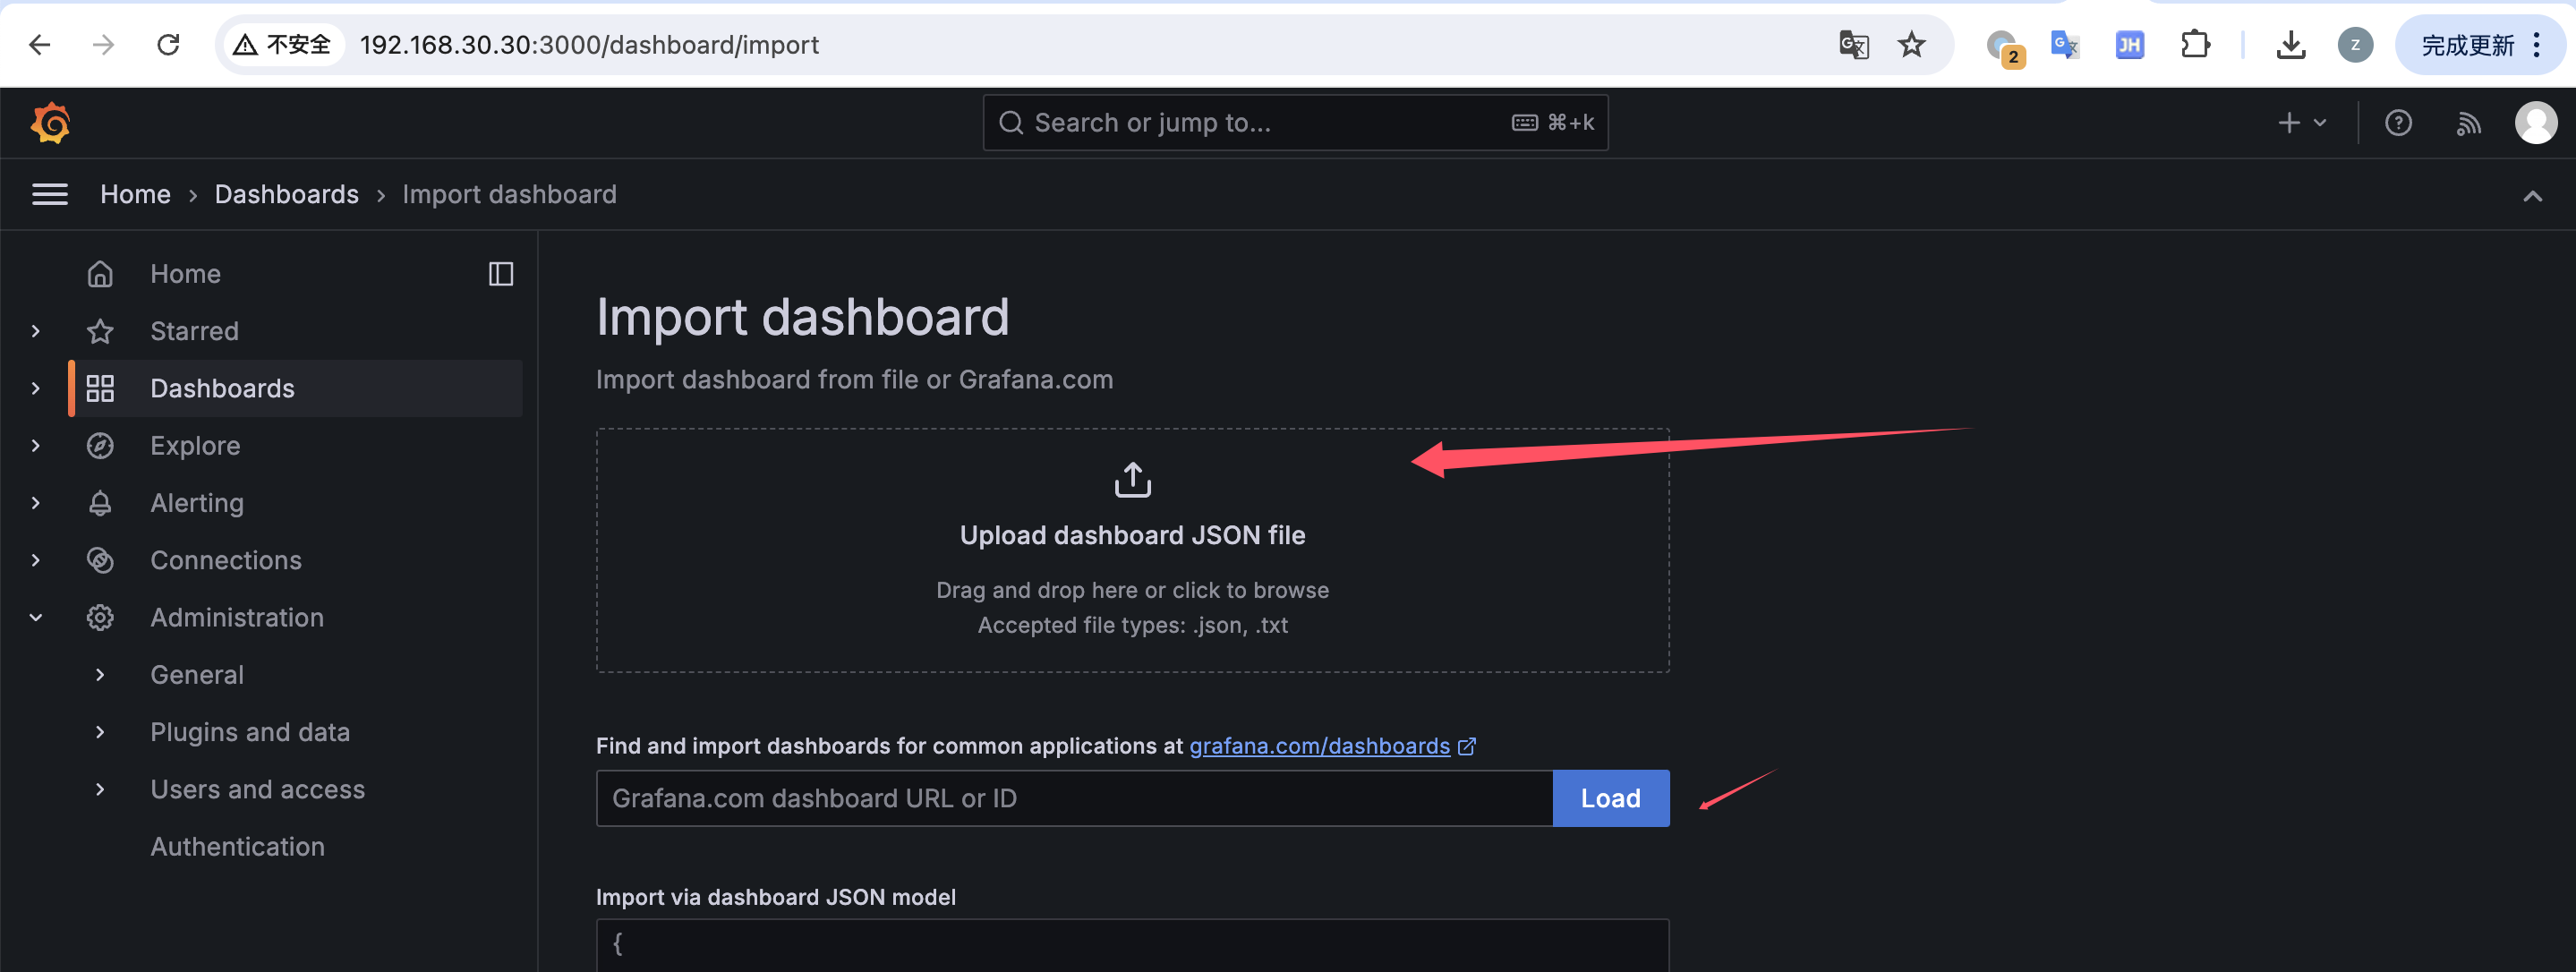The image size is (2576, 972).
Task: Open Explore in sidebar
Action: (x=195, y=446)
